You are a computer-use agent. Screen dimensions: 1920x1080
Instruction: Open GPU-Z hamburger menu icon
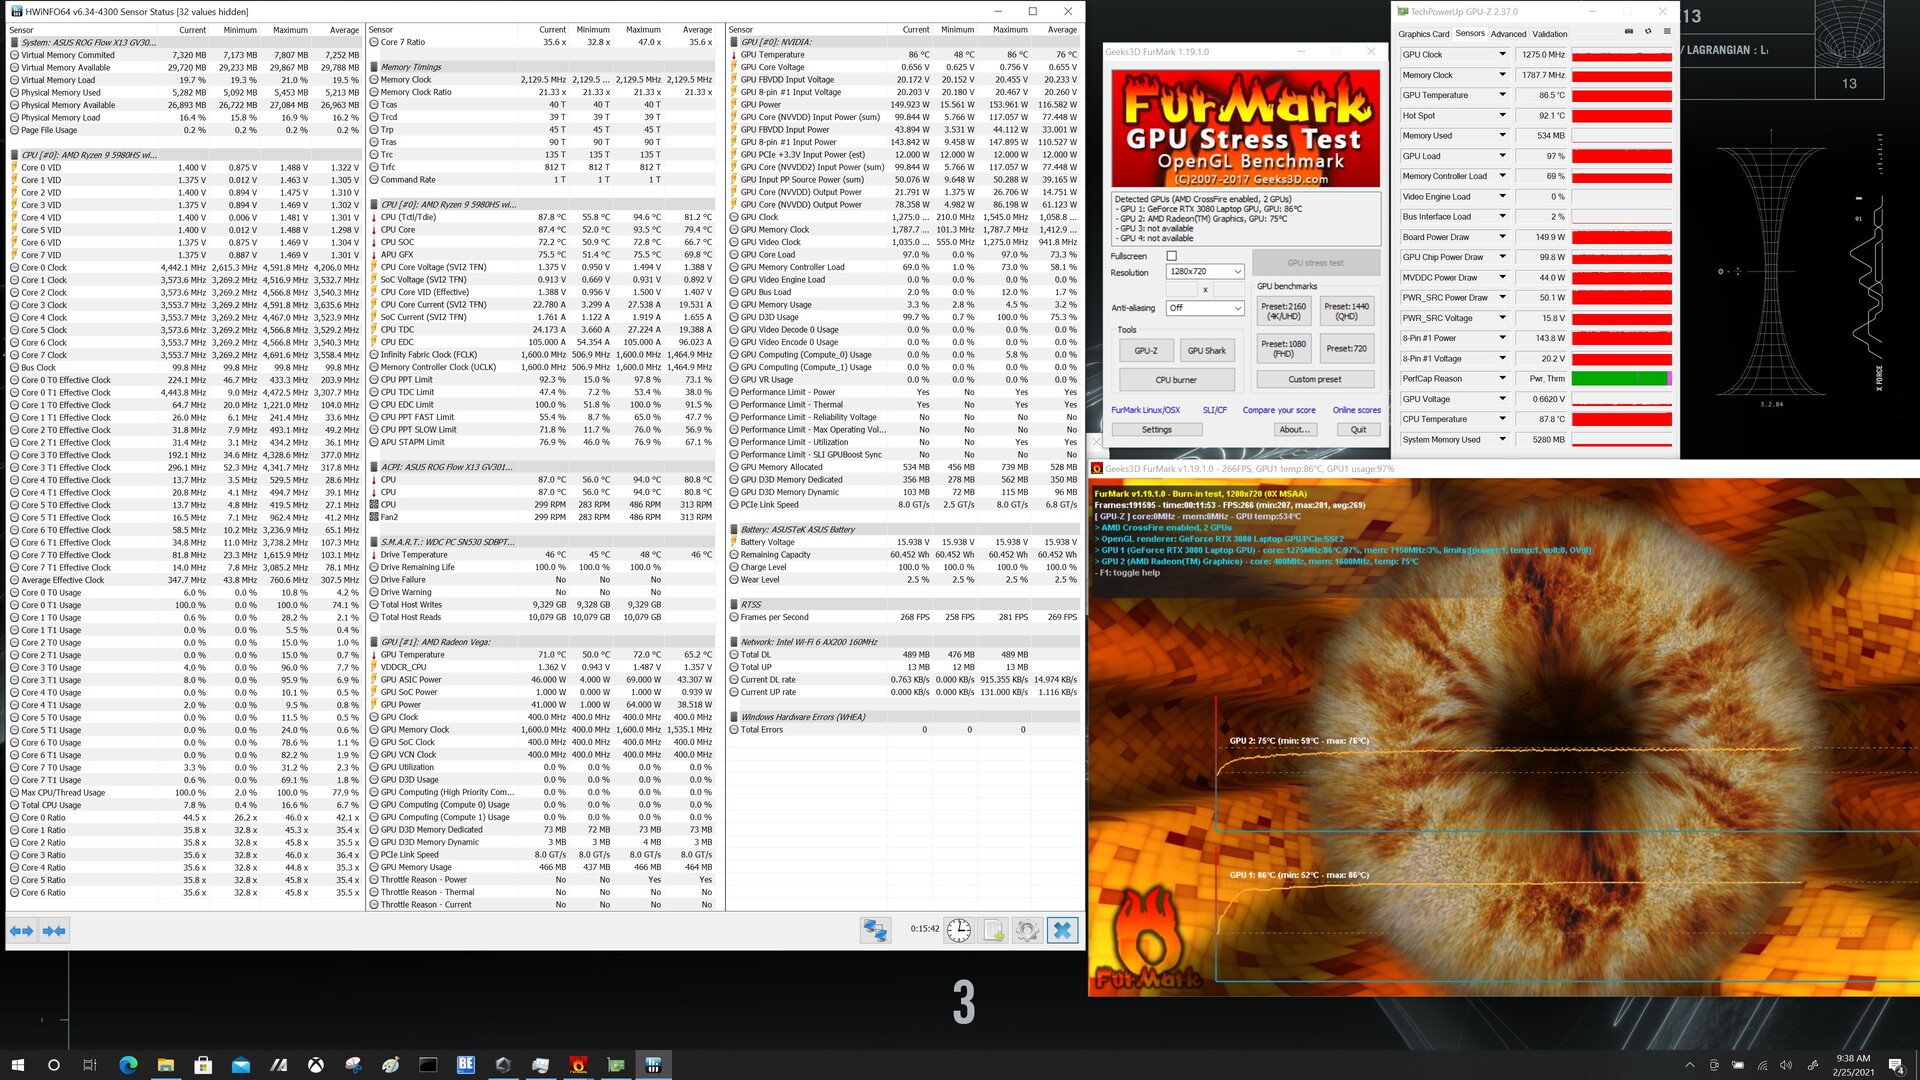pos(1666,32)
